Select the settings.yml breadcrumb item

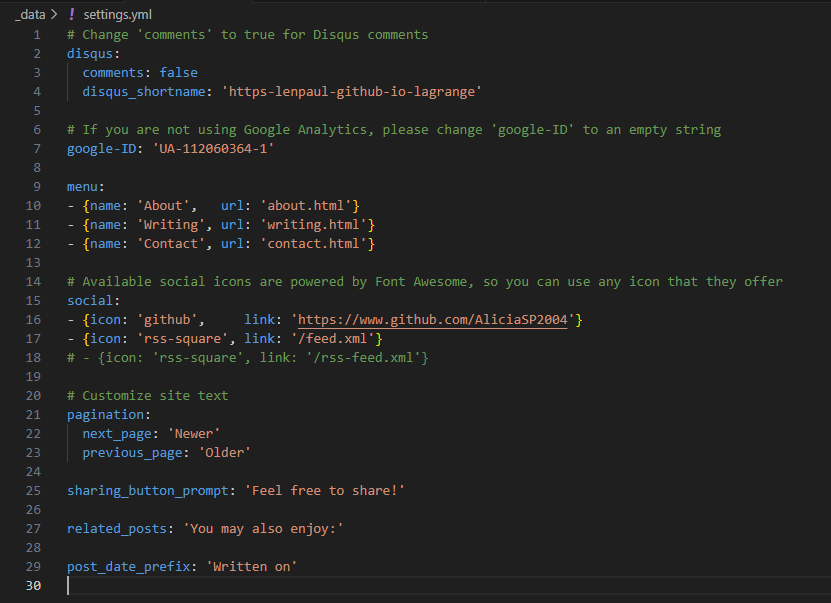(118, 14)
